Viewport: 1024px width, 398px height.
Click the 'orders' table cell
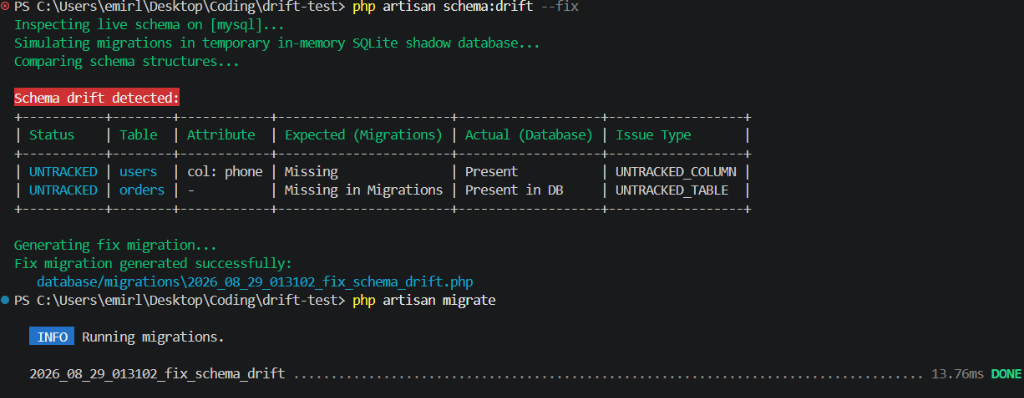click(142, 190)
